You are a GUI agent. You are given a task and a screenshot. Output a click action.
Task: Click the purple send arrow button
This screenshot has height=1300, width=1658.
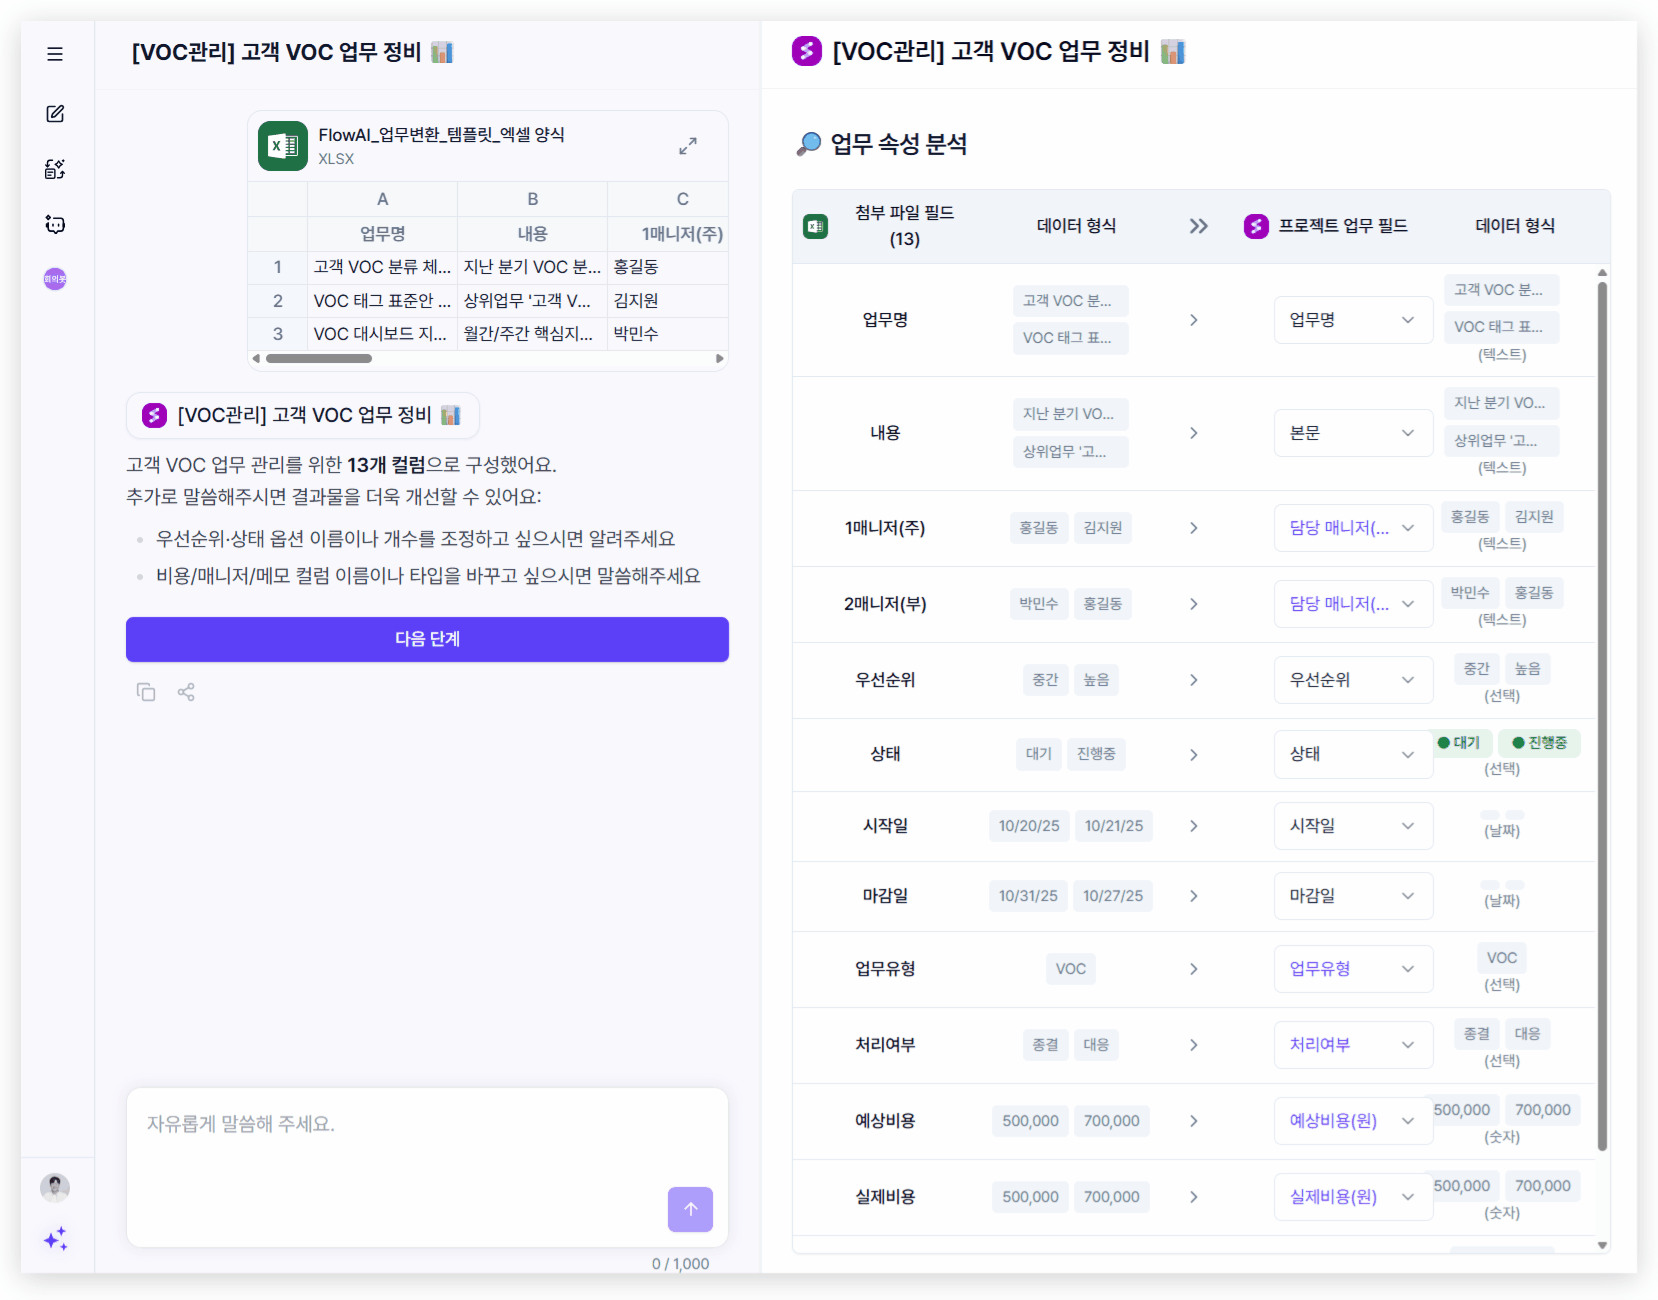pyautogui.click(x=690, y=1210)
